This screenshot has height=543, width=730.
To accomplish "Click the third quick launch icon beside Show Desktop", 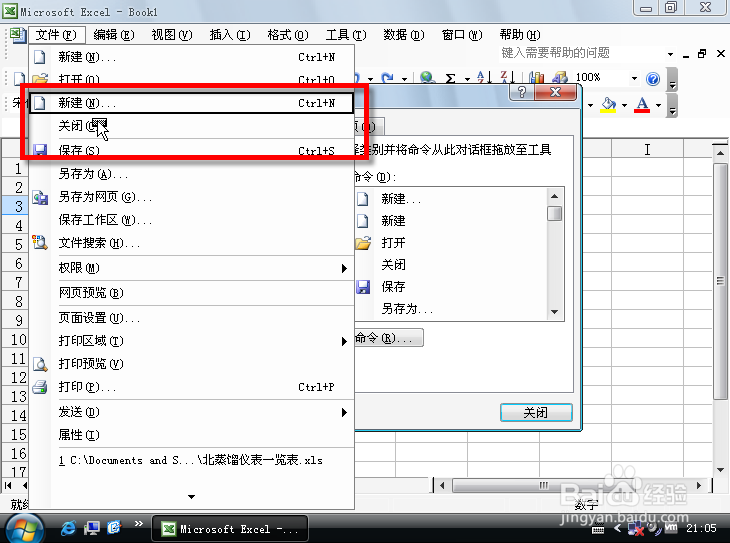I will [x=114, y=528].
